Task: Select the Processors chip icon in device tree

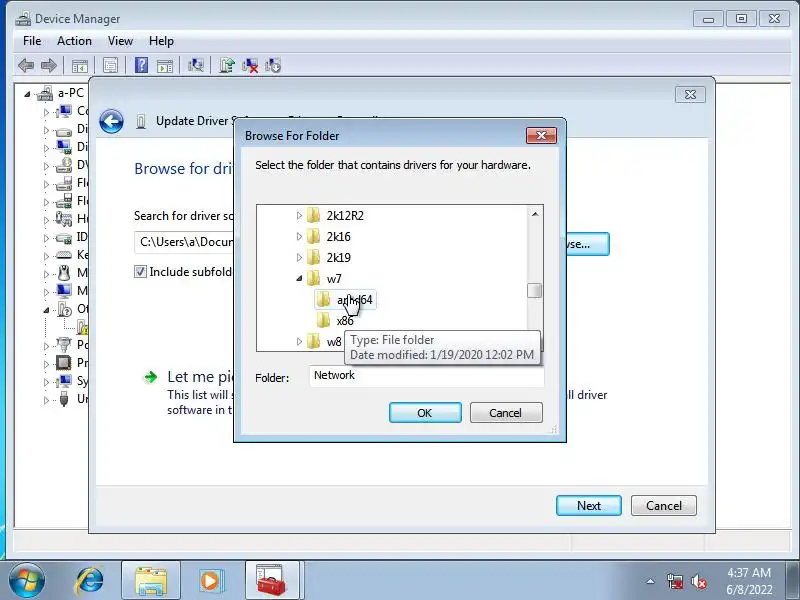Action: pyautogui.click(x=64, y=363)
